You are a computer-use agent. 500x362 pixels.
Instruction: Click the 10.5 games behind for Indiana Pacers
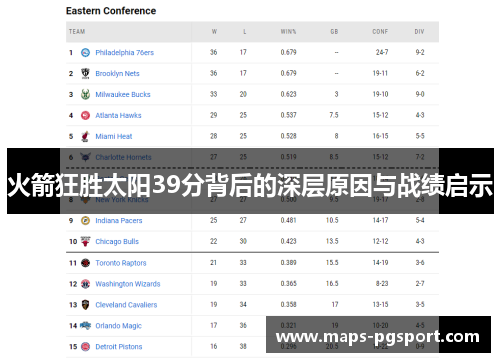pos(332,220)
